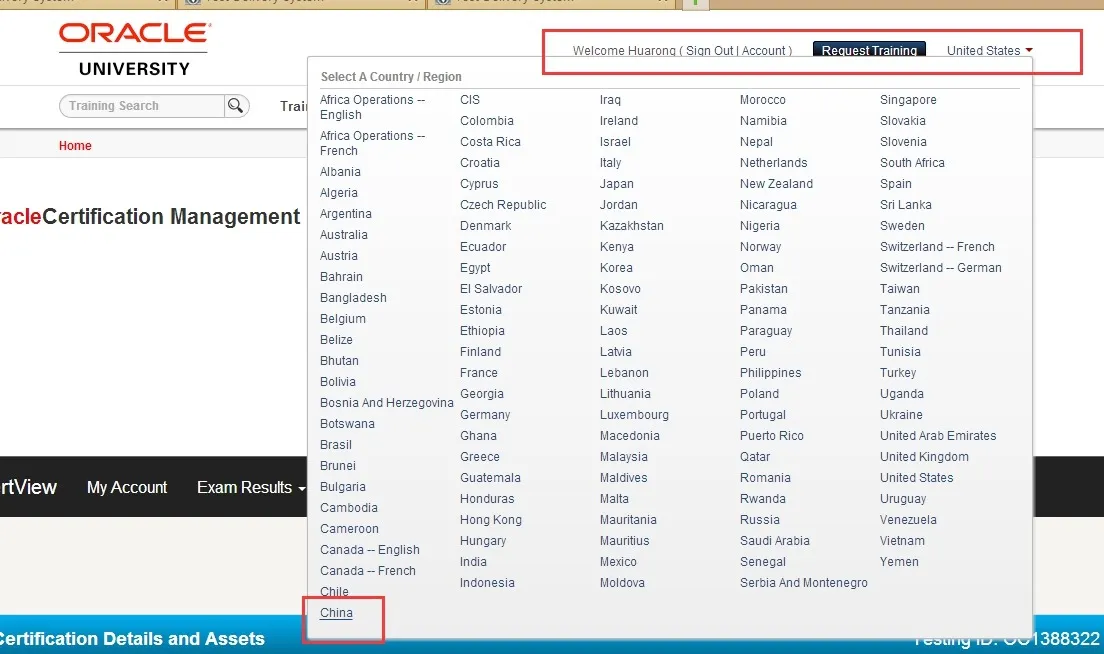Select Sri Lanka from the list

coord(905,205)
